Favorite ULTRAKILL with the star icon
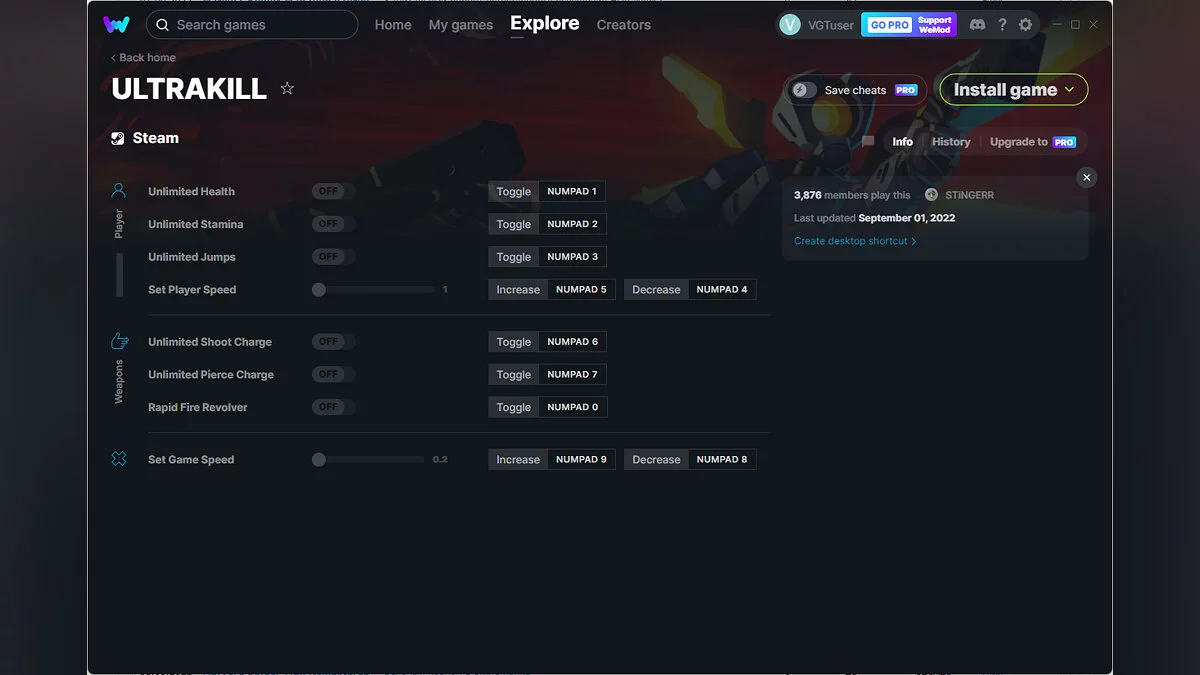This screenshot has width=1200, height=675. tap(287, 89)
